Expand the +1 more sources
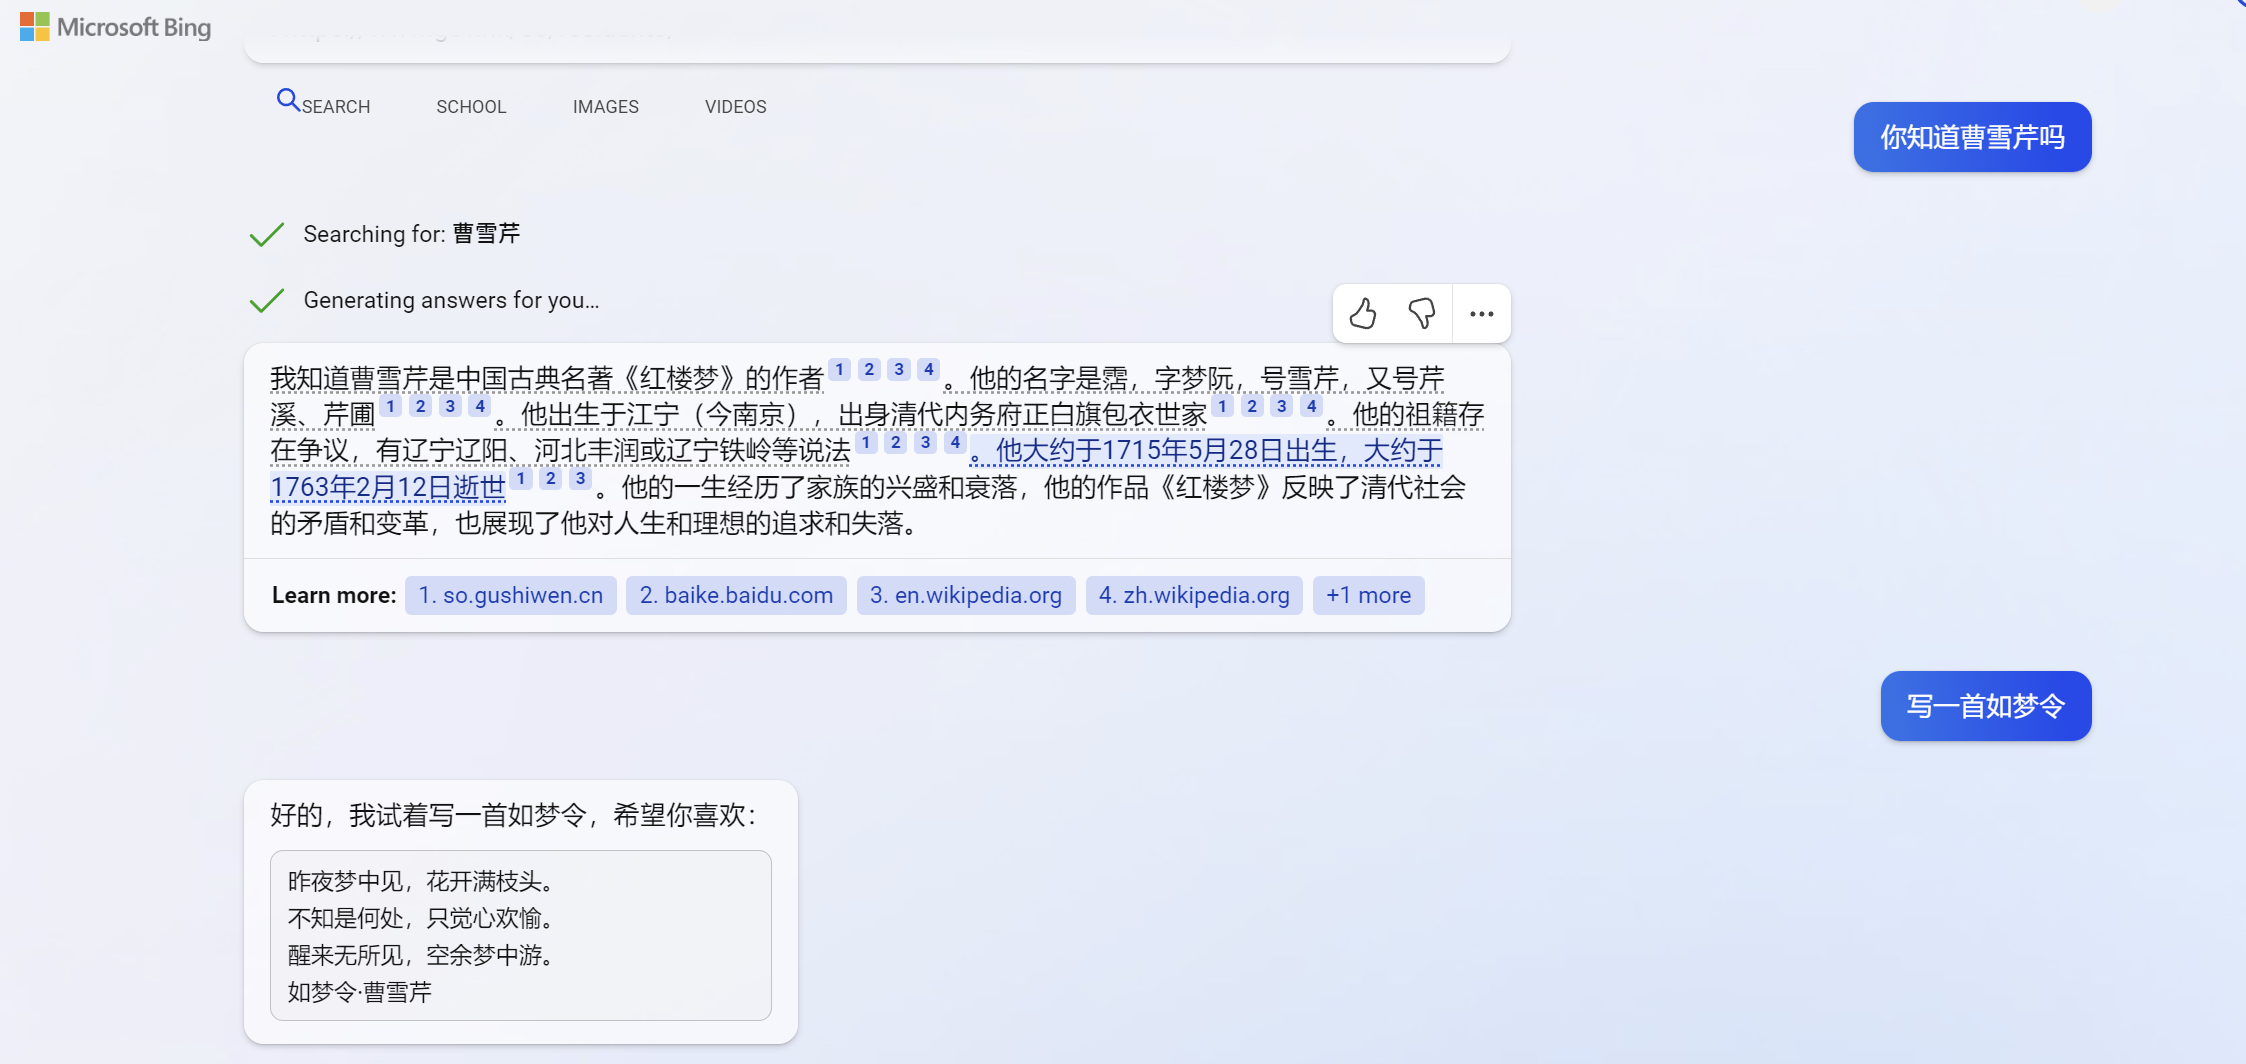This screenshot has height=1064, width=2246. [1368, 595]
